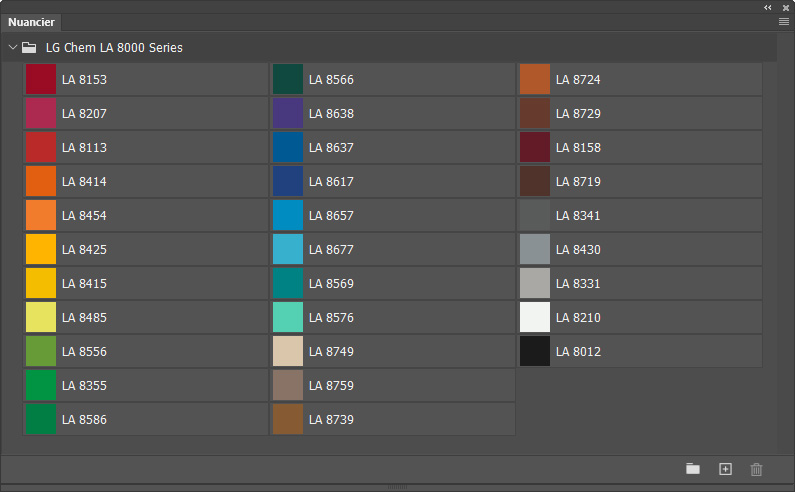Viewport: 795px width, 492px height.
Task: Select the bright blue LA 8657 swatch
Action: (x=288, y=215)
